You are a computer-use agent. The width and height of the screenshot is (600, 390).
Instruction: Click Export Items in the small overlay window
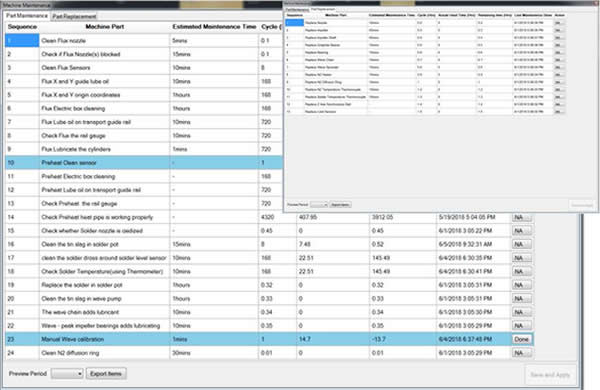340,205
